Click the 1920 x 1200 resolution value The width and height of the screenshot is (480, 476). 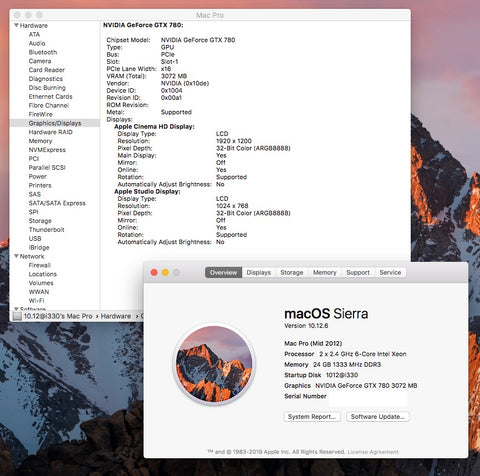[234, 141]
